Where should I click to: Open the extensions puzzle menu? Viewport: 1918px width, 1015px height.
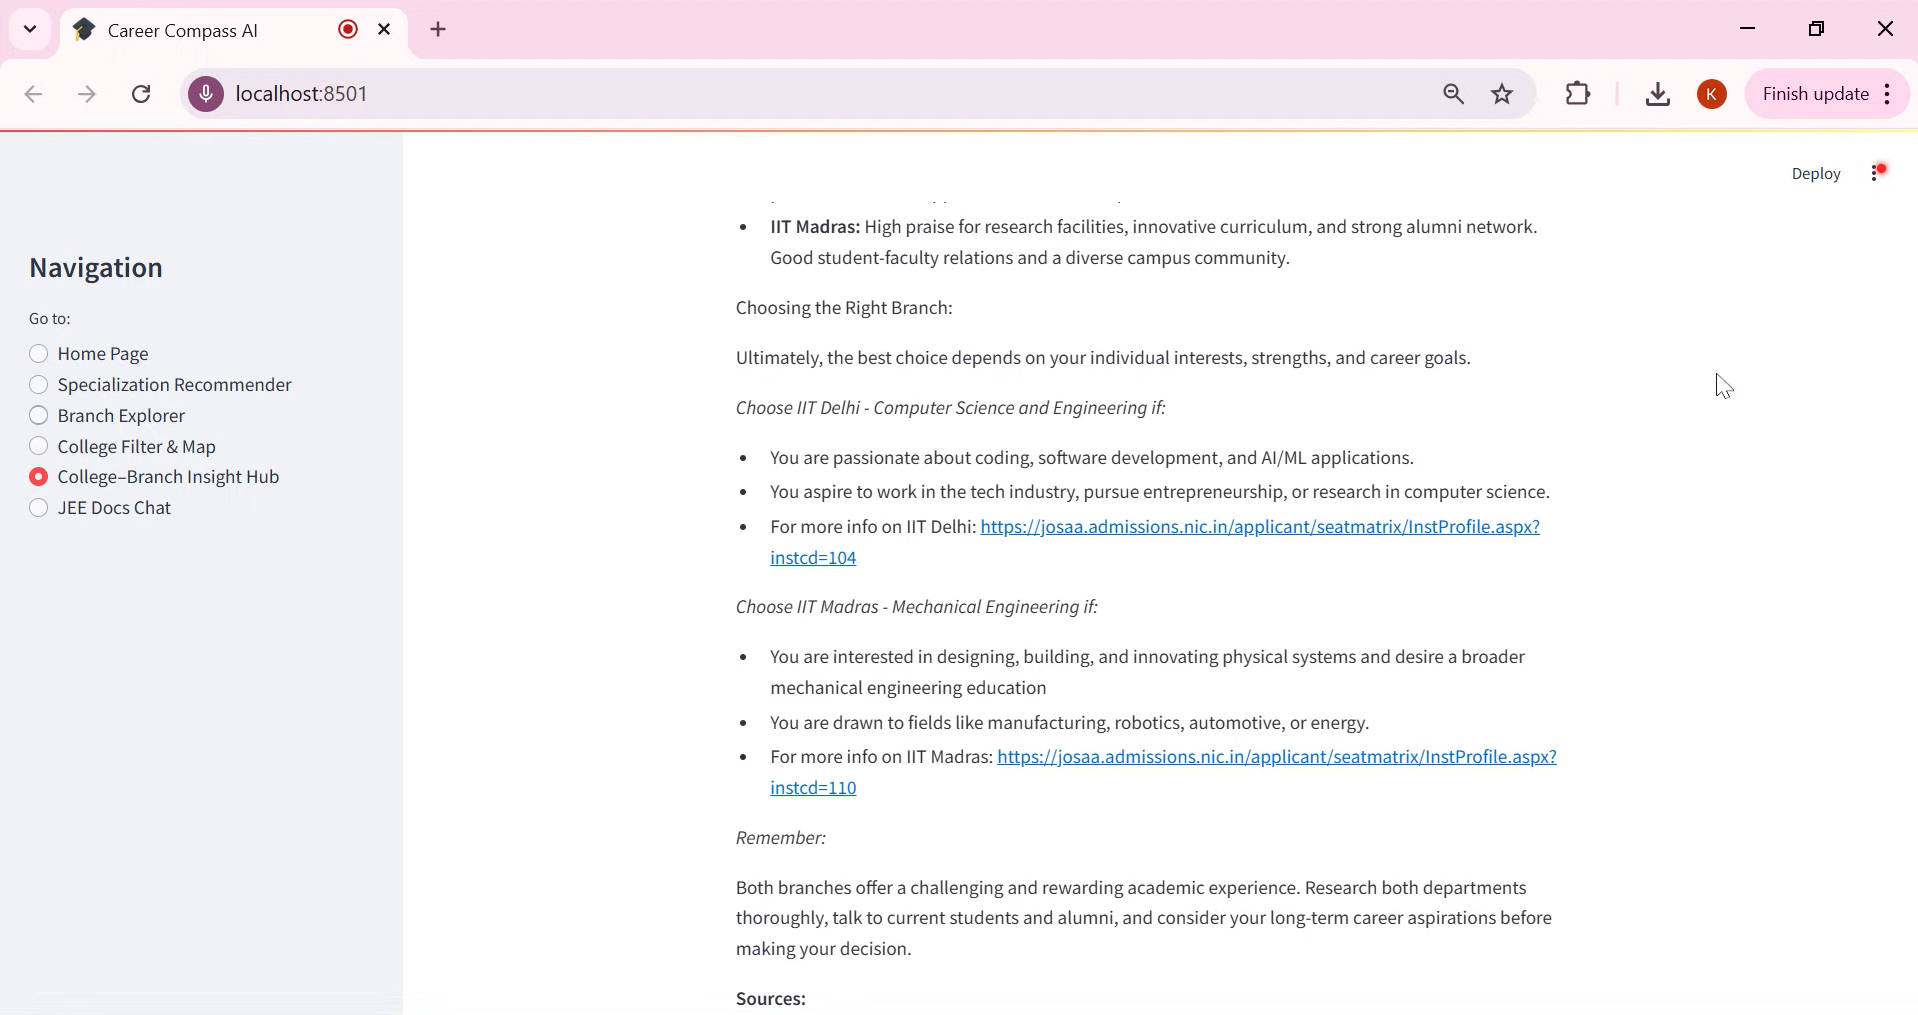[1579, 94]
